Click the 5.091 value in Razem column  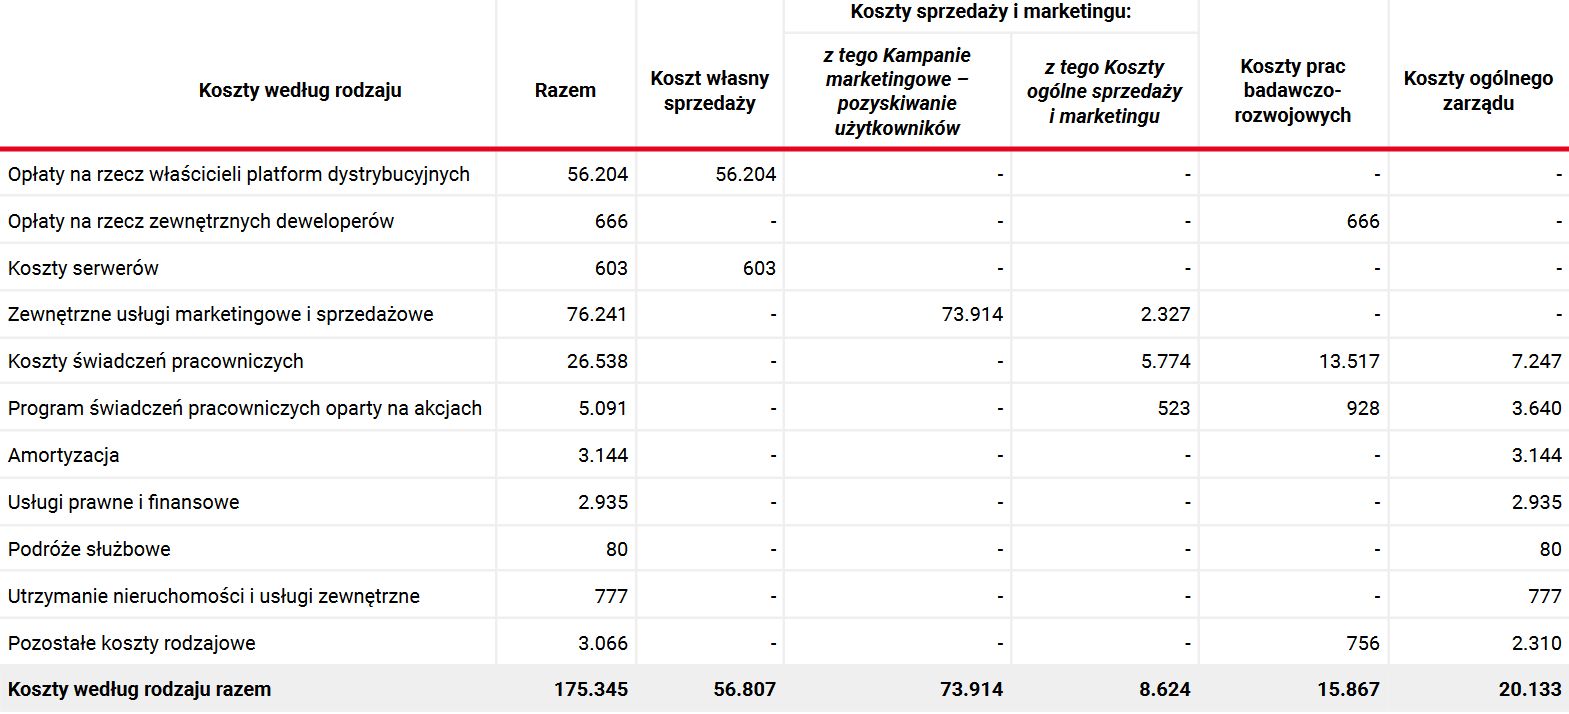click(603, 408)
